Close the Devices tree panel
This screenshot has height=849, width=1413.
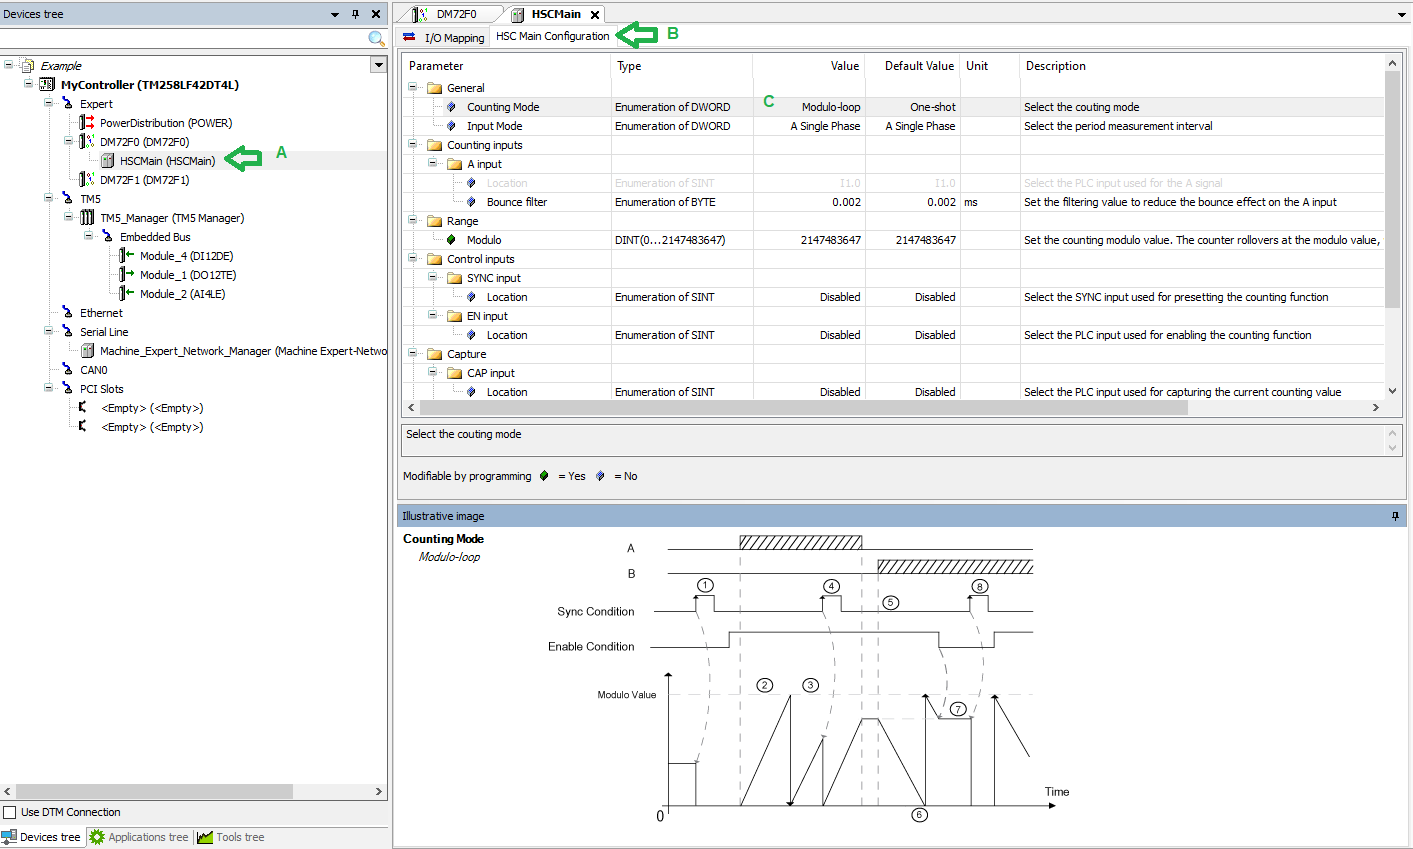(x=376, y=14)
